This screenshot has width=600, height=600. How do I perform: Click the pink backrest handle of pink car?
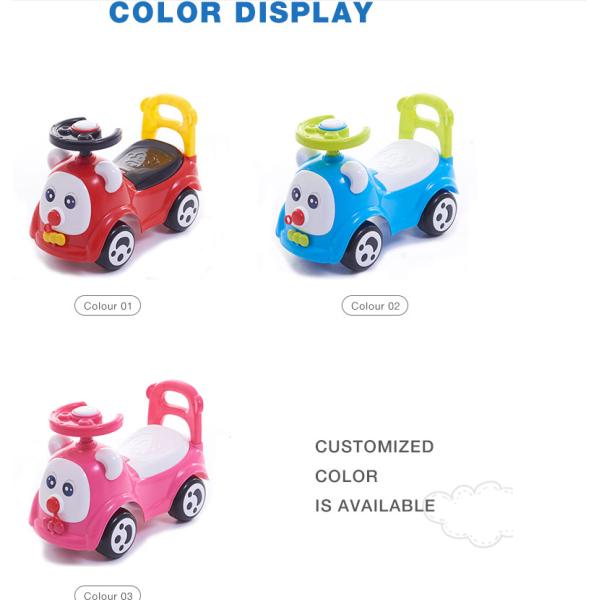point(175,412)
